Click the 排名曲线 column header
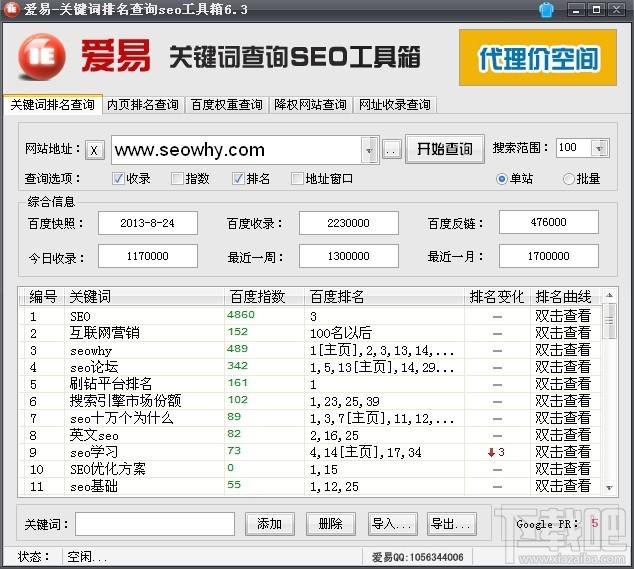Screen dimensions: 634x569 pos(566,296)
